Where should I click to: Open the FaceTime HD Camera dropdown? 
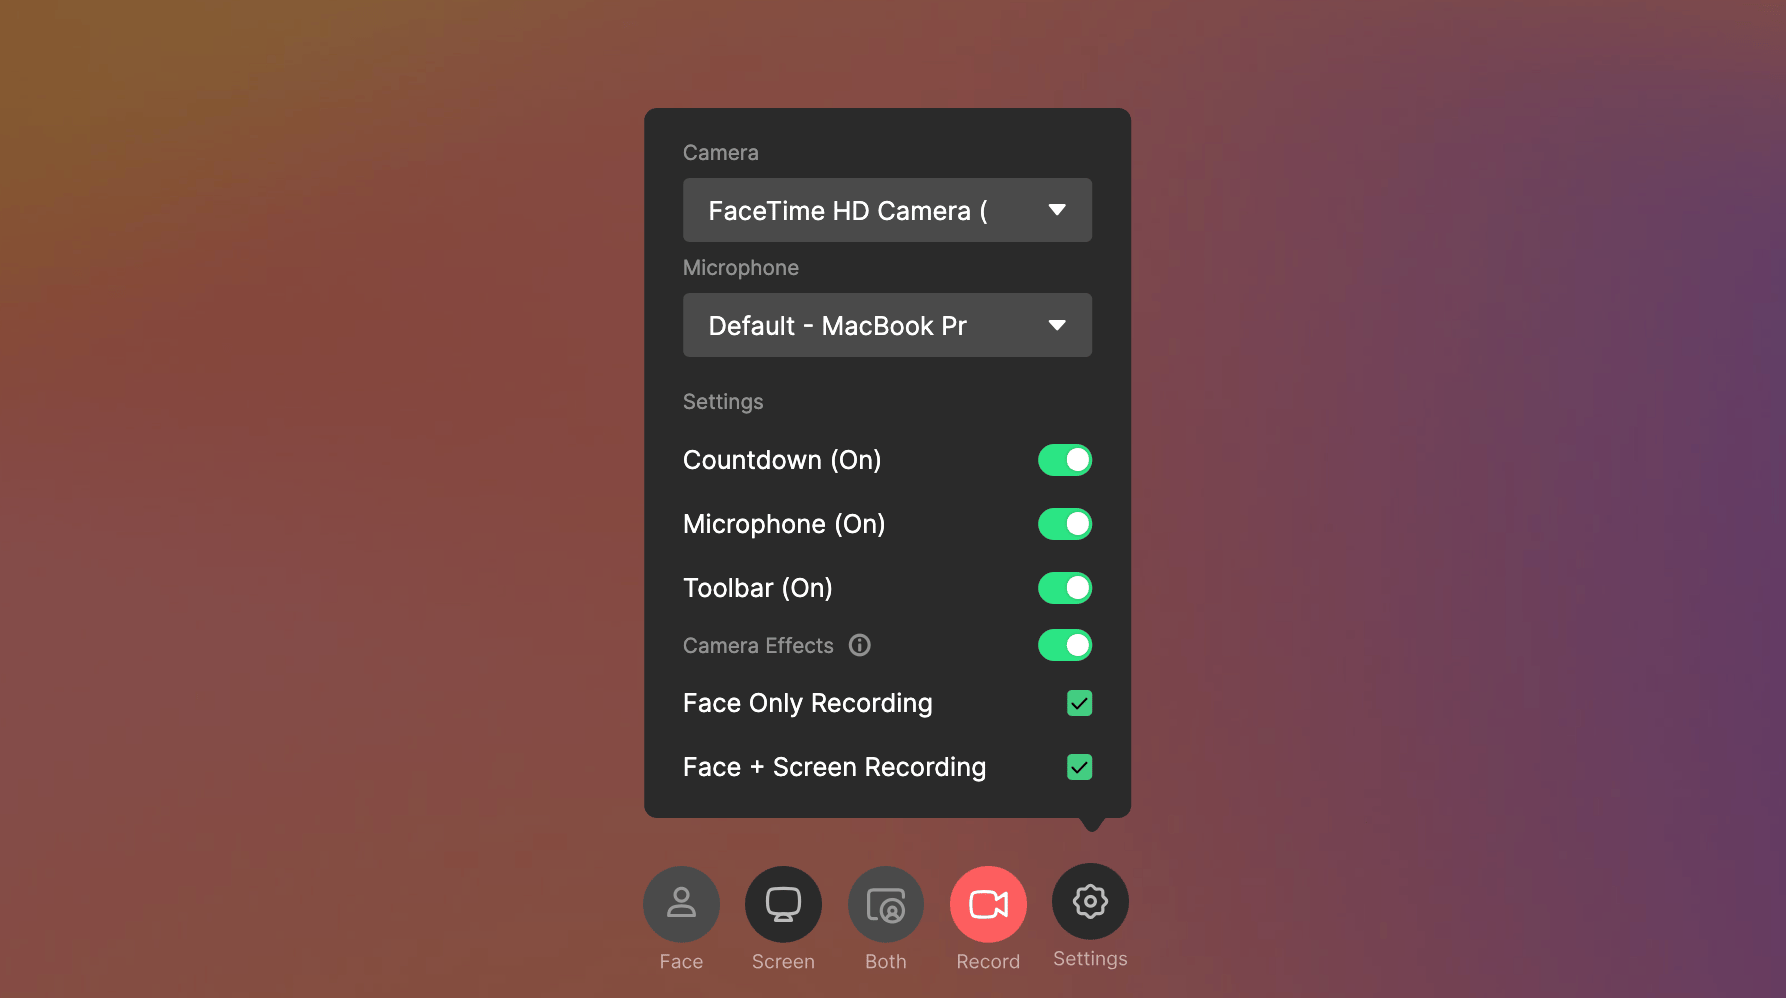887,210
